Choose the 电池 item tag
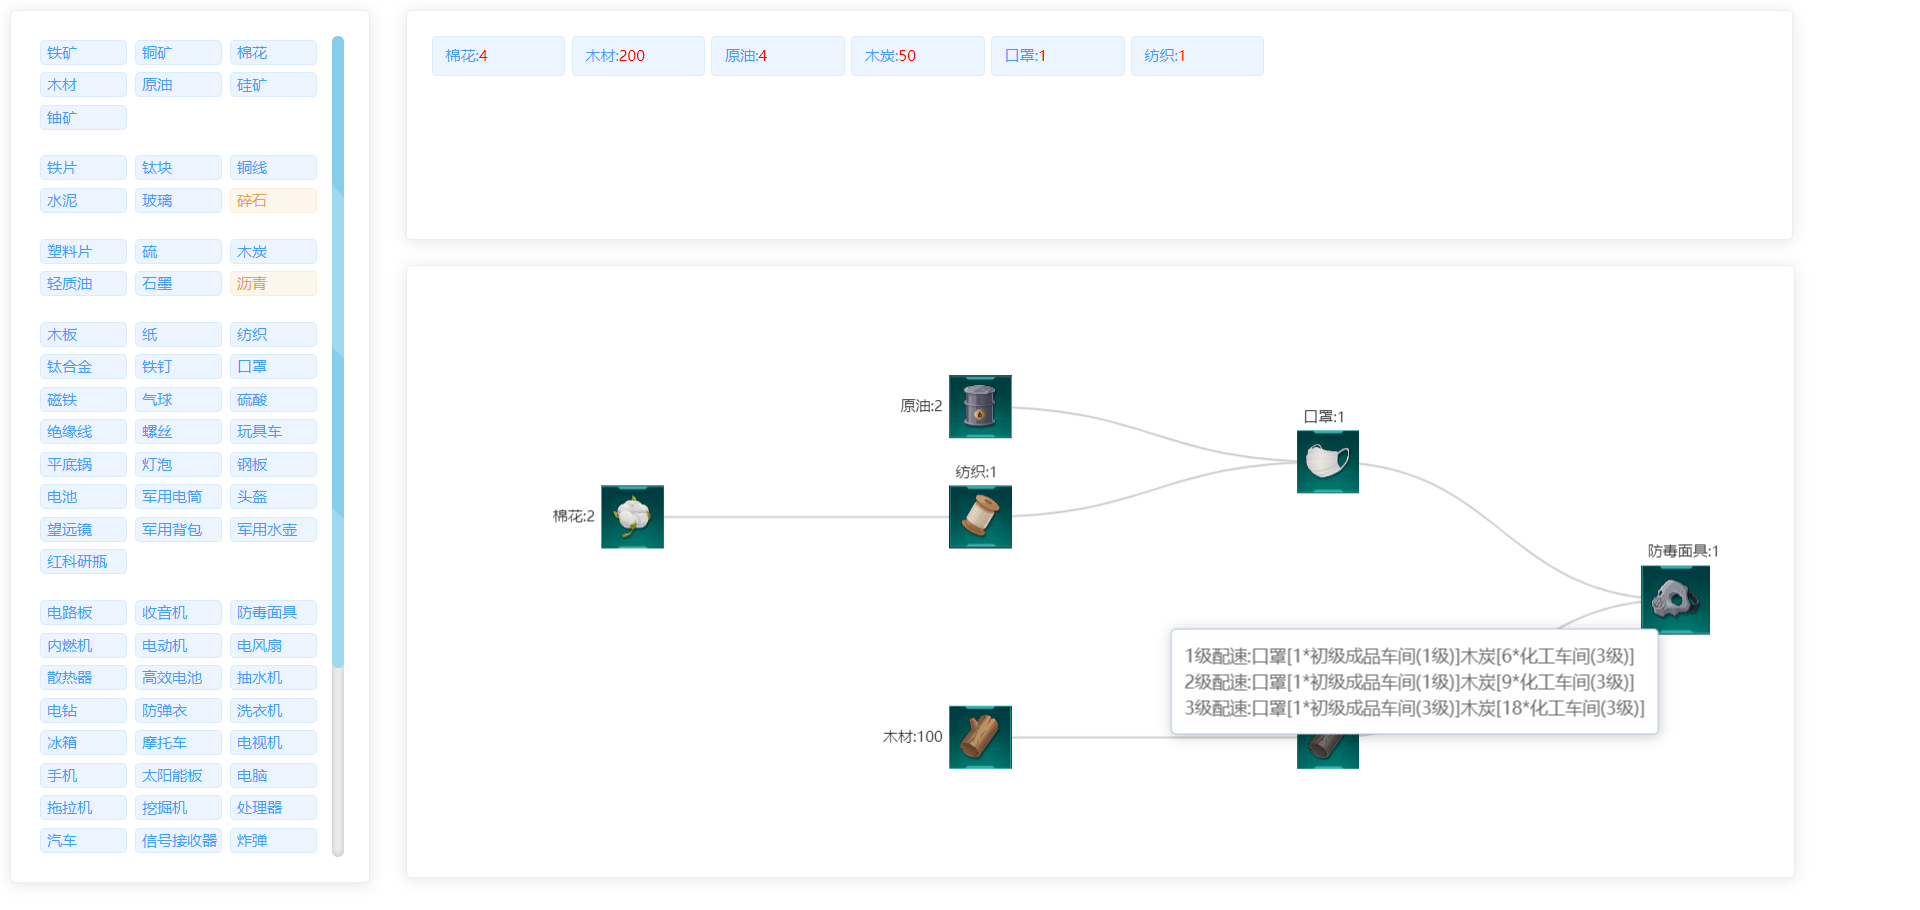1920x910 pixels. pyautogui.click(x=84, y=497)
